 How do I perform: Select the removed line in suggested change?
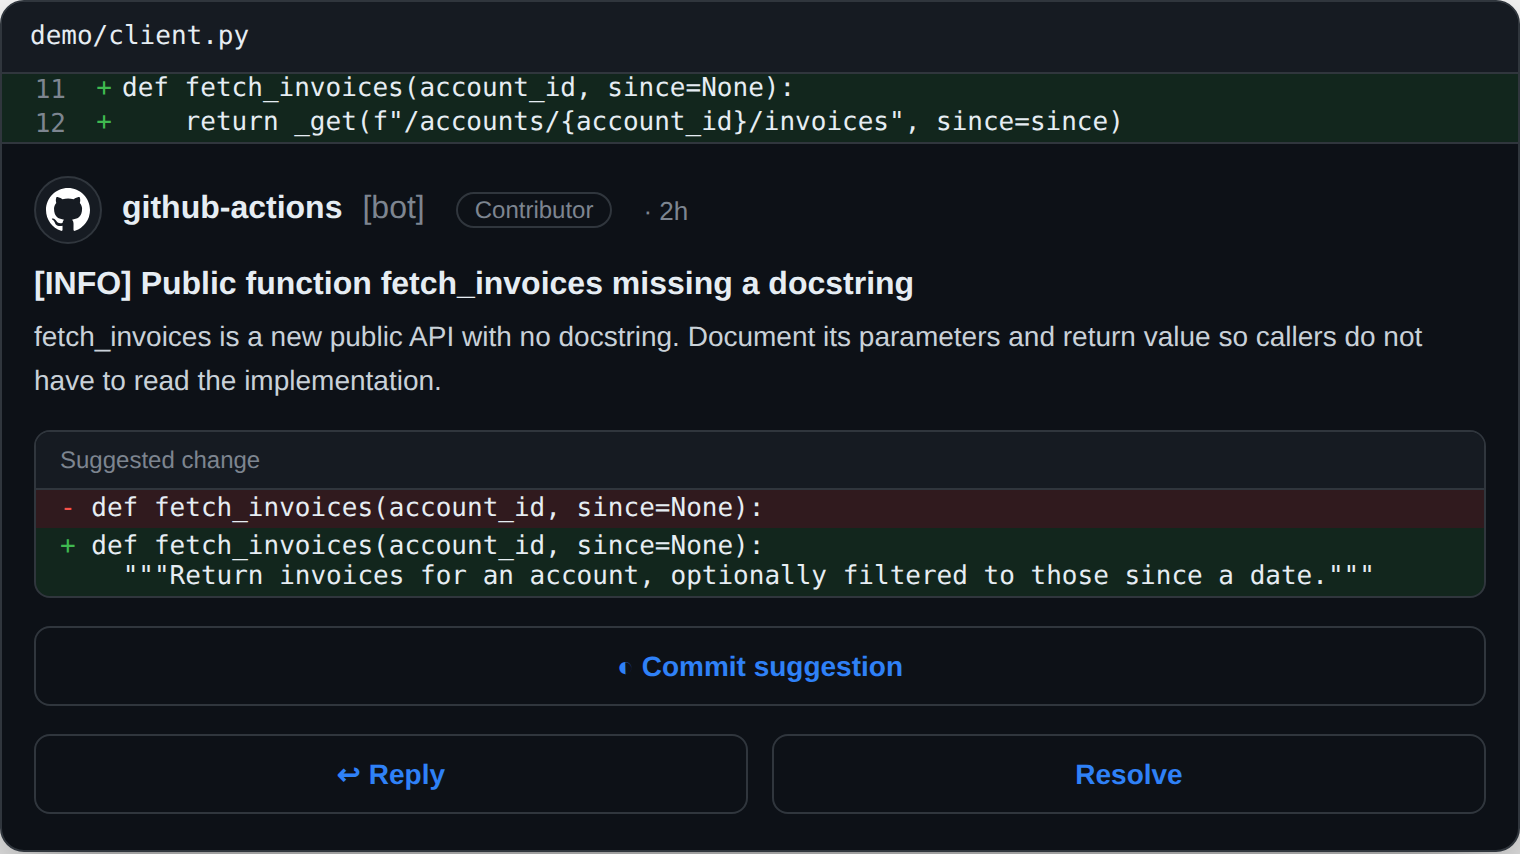(x=760, y=508)
